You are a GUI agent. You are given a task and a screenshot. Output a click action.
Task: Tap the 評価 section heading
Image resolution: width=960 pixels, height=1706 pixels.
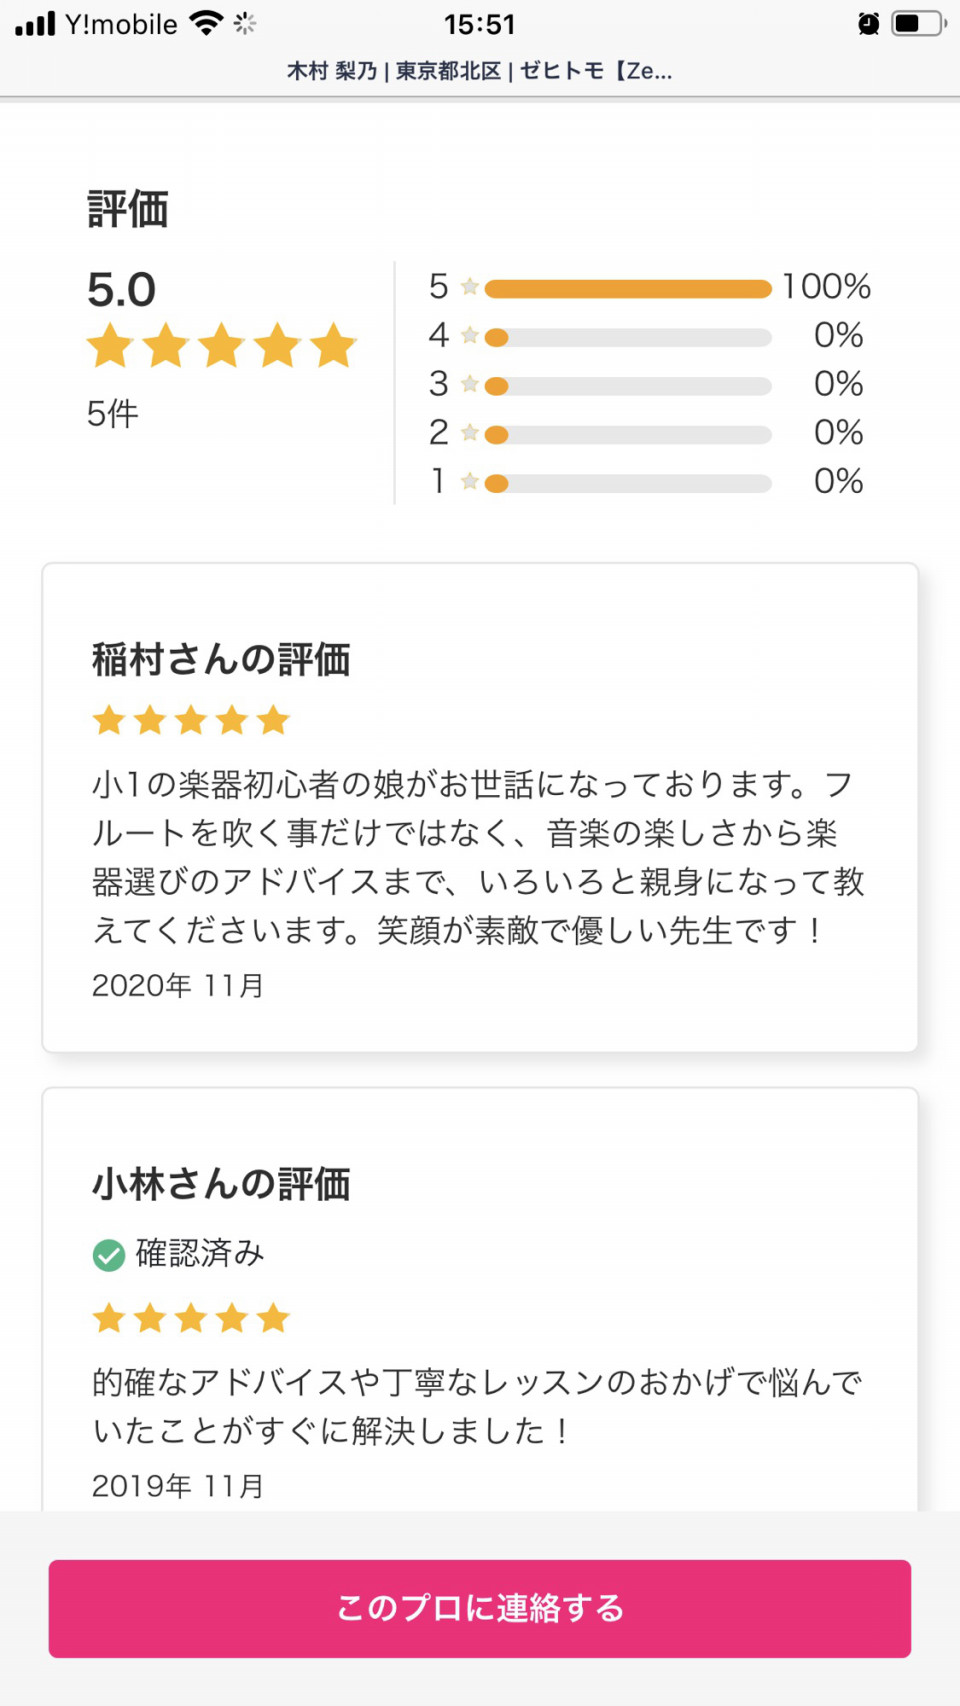[x=128, y=209]
